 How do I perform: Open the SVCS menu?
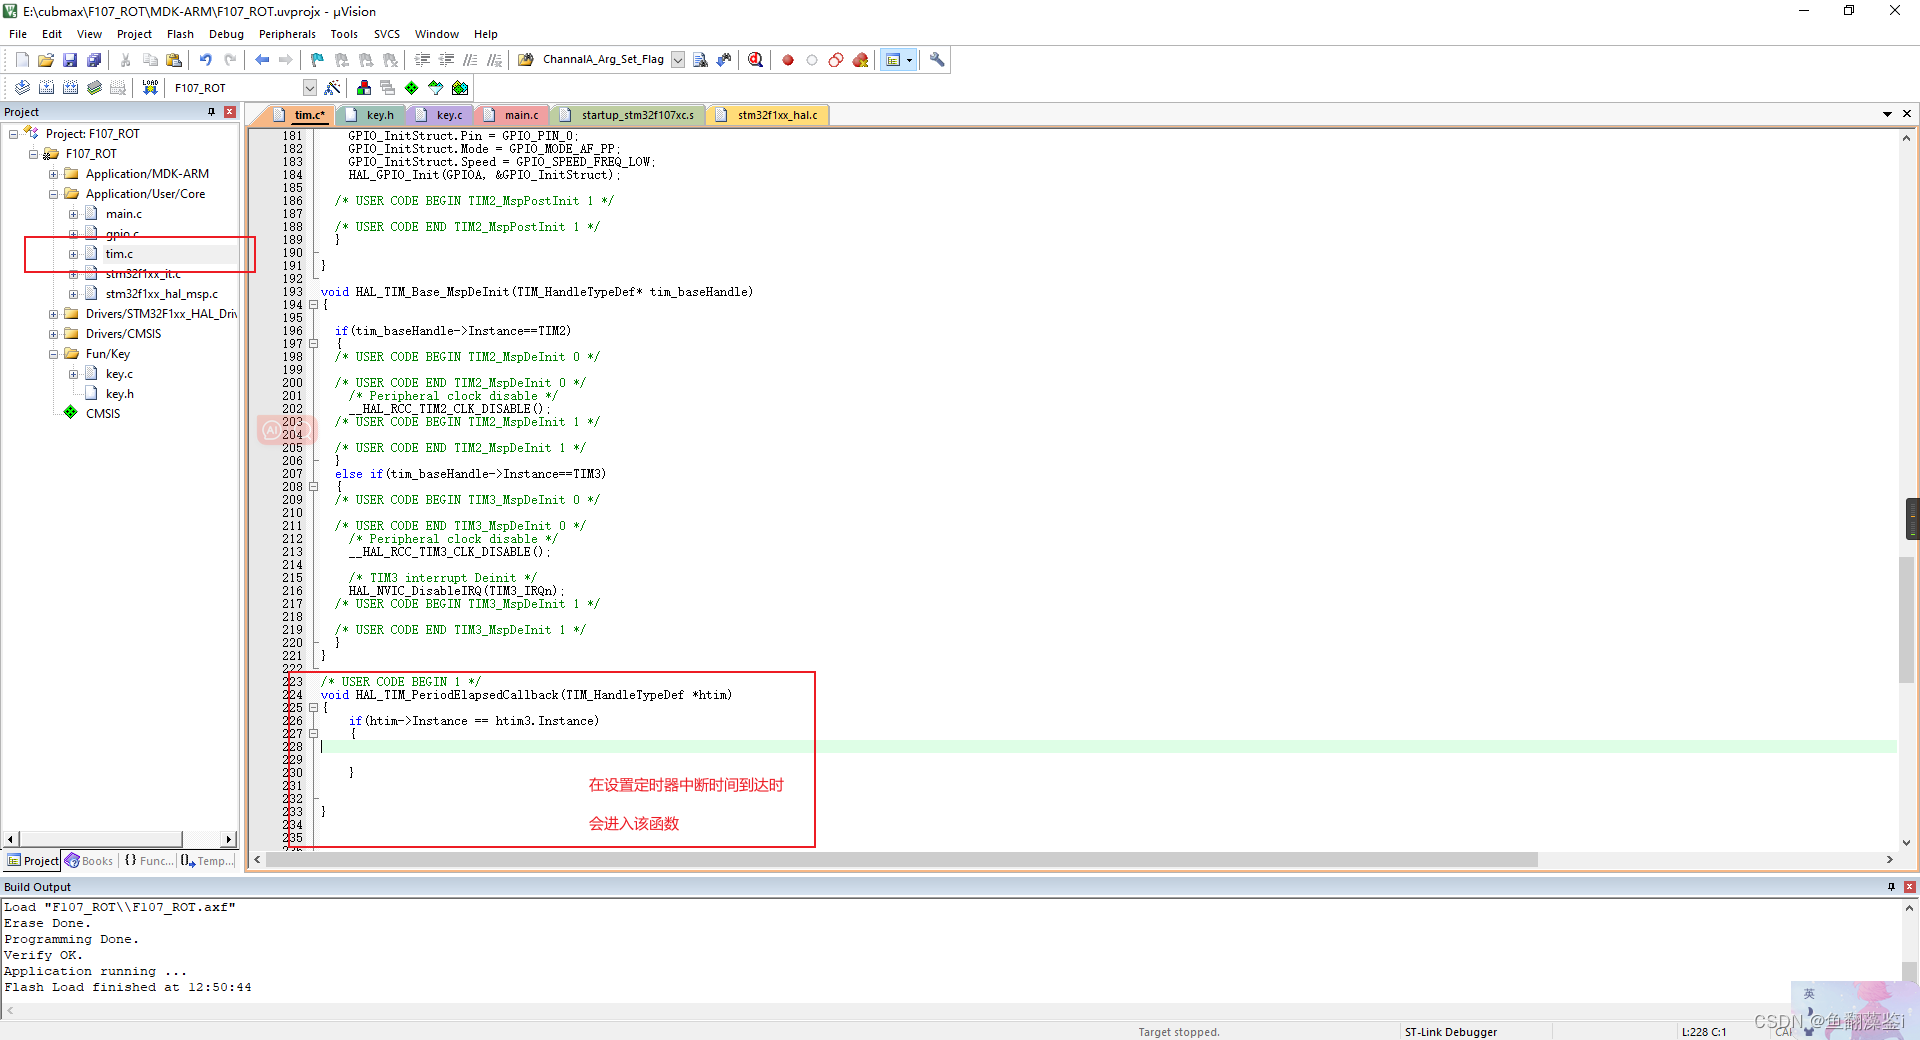pyautogui.click(x=386, y=34)
